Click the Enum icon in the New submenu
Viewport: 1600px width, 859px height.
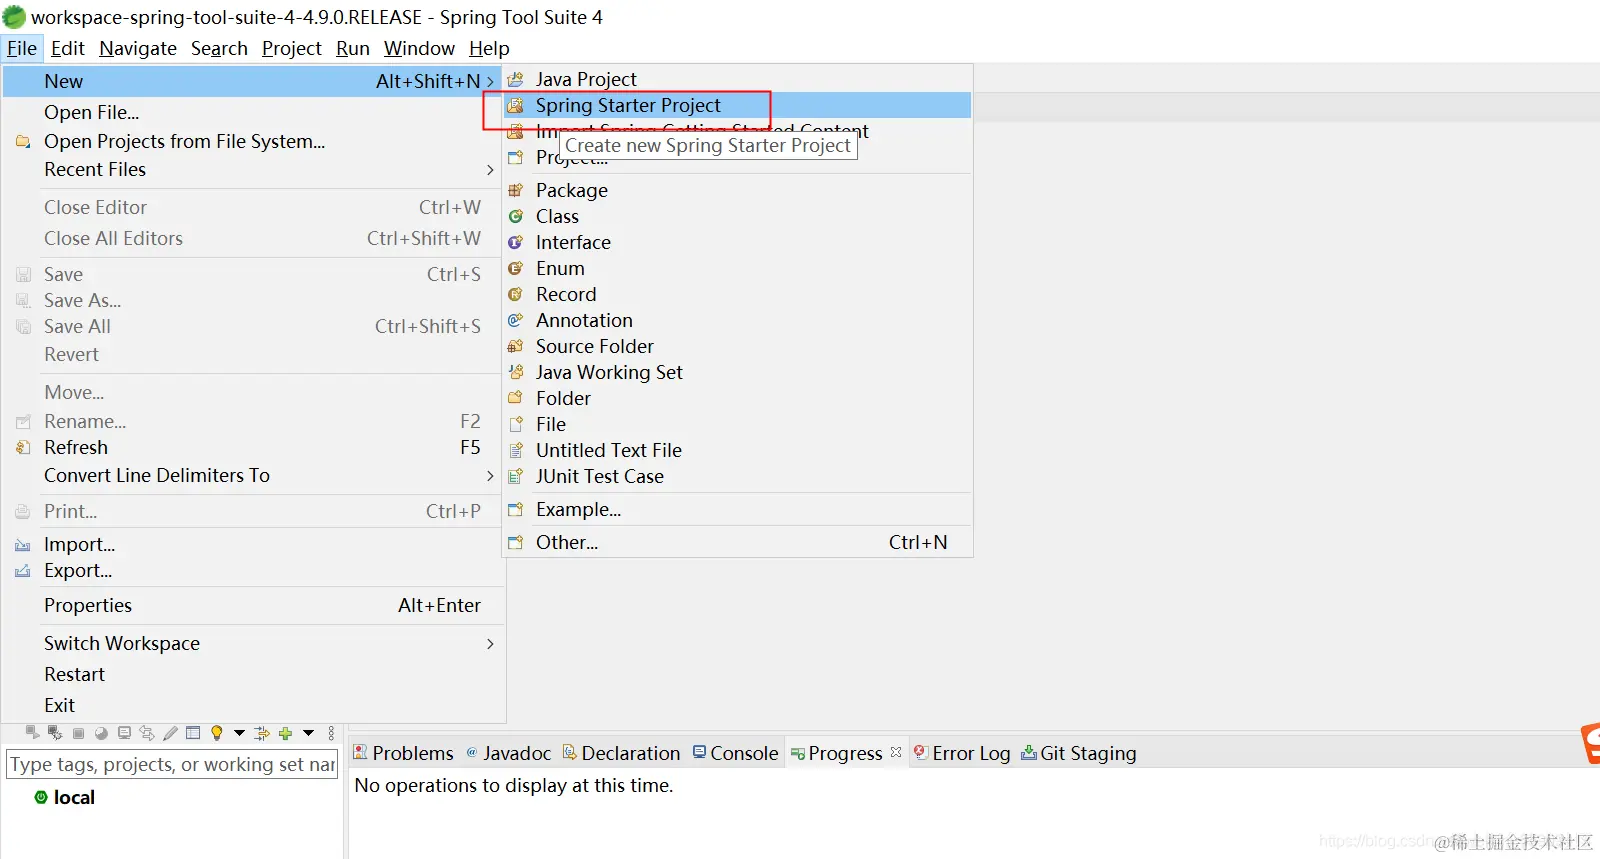click(x=515, y=268)
